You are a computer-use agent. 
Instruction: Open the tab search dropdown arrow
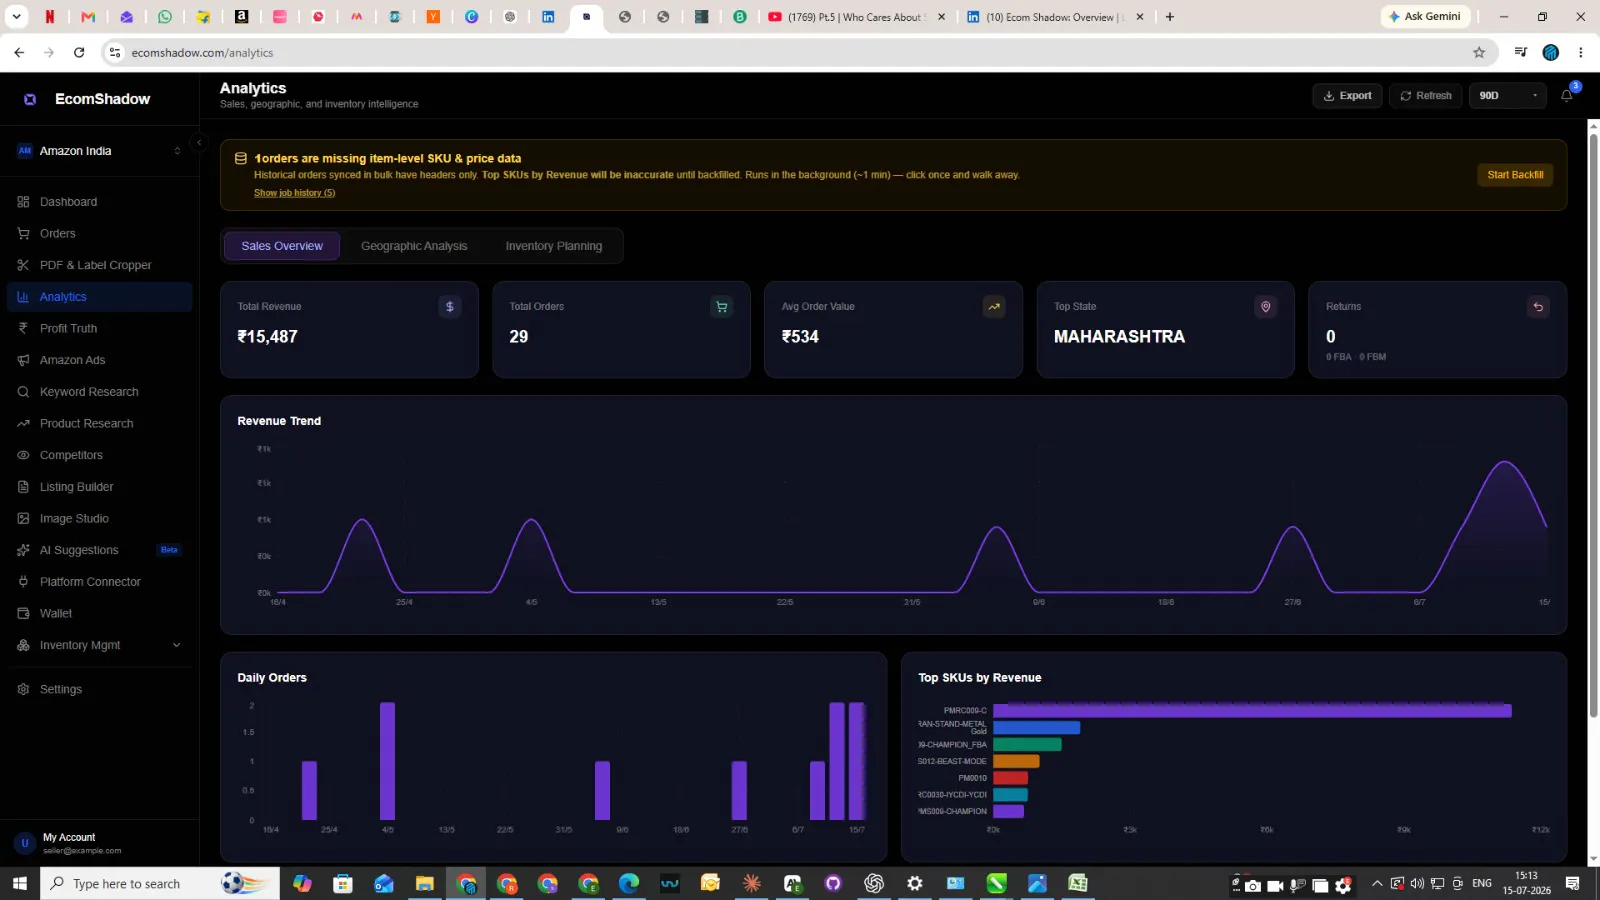[x=16, y=17]
